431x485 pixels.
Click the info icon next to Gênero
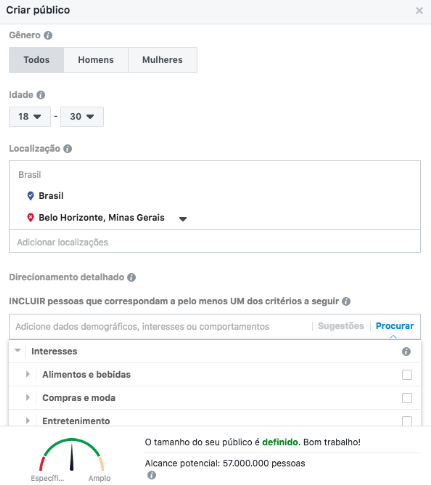tap(48, 35)
